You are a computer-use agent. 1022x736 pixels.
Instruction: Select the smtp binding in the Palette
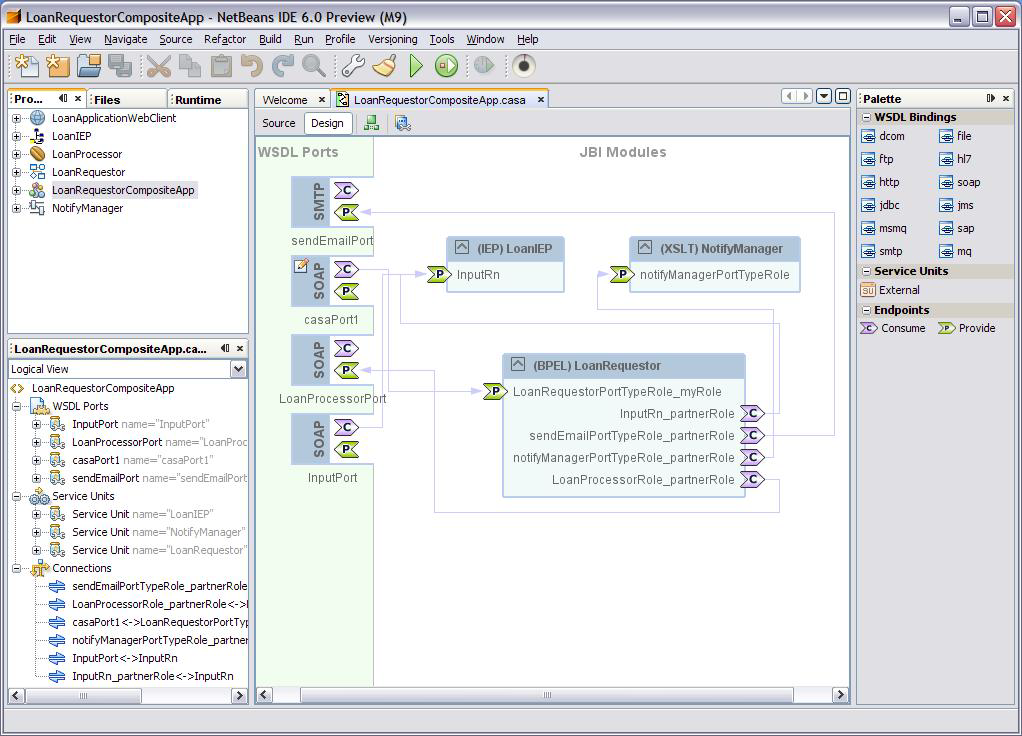tap(882, 252)
